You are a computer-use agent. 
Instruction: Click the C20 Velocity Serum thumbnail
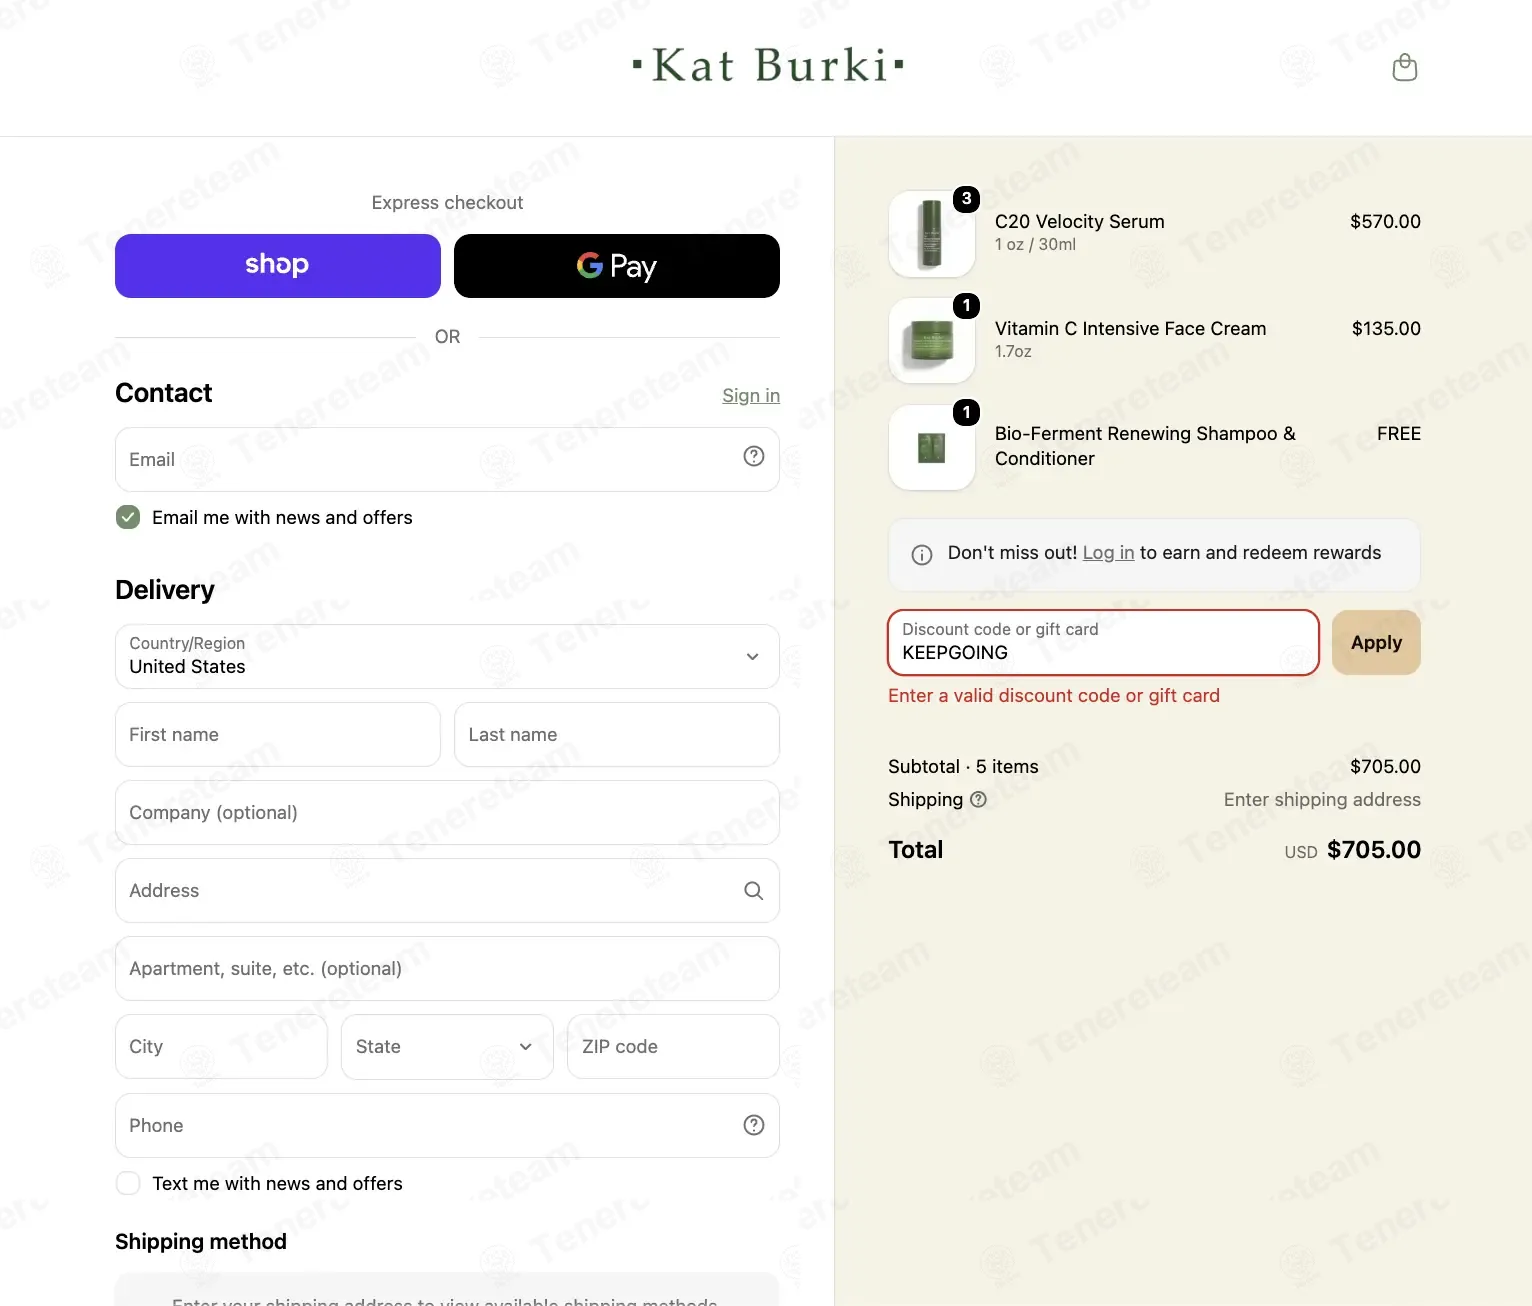tap(932, 234)
